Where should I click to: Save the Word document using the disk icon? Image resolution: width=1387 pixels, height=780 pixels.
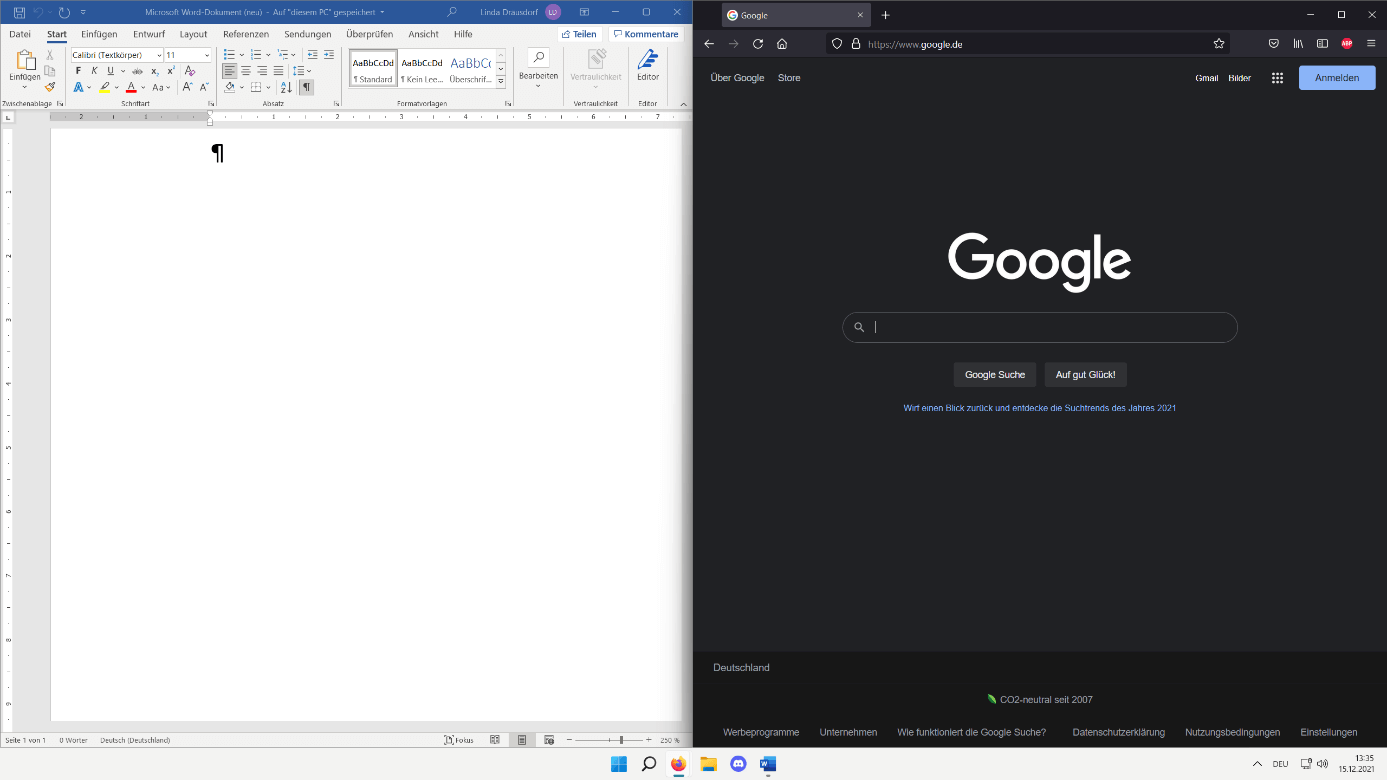pos(19,12)
